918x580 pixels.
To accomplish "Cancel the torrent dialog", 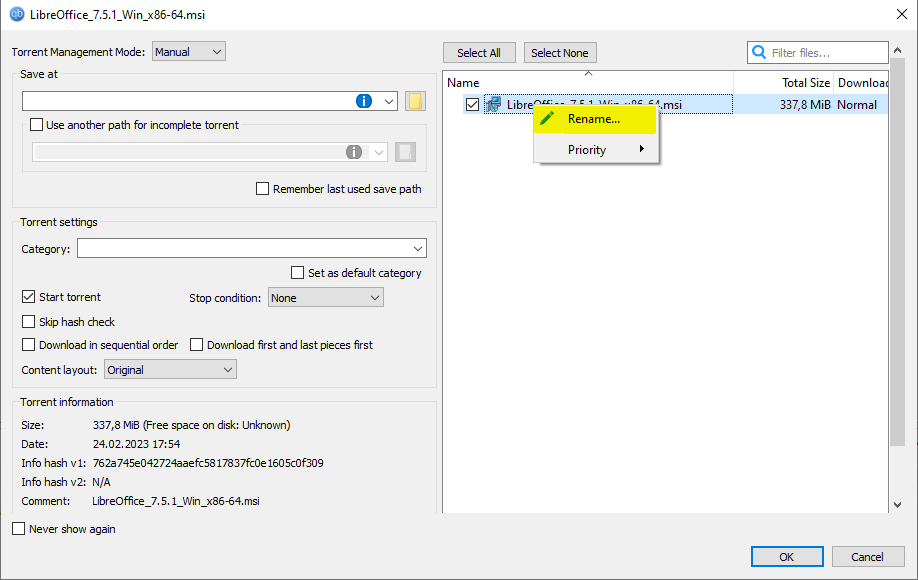I will [868, 556].
